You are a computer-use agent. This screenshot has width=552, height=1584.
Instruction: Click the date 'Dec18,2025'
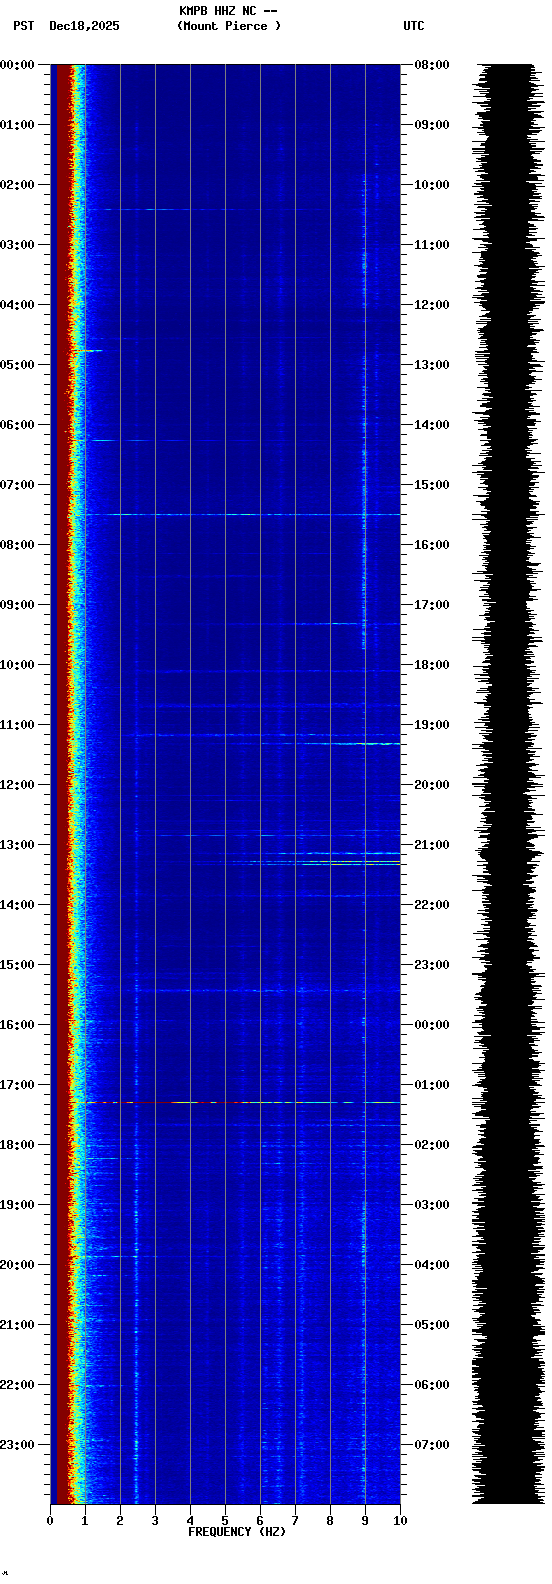(84, 26)
